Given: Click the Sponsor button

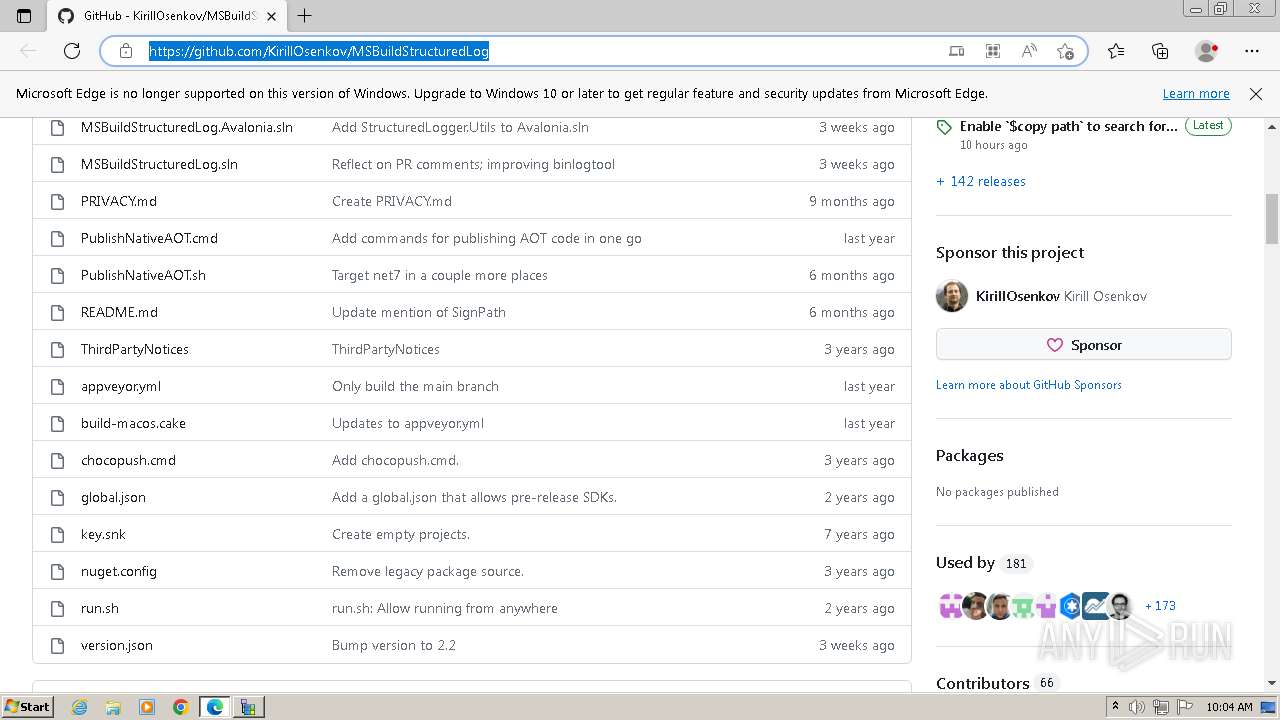Looking at the screenshot, I should [x=1084, y=344].
